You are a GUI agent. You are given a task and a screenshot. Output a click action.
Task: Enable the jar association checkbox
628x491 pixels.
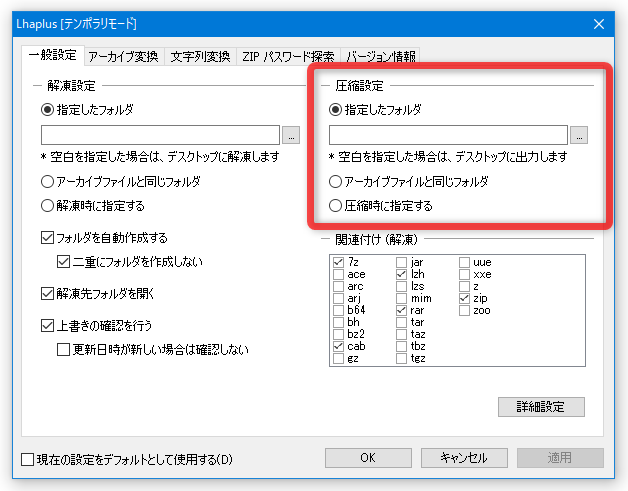[401, 262]
